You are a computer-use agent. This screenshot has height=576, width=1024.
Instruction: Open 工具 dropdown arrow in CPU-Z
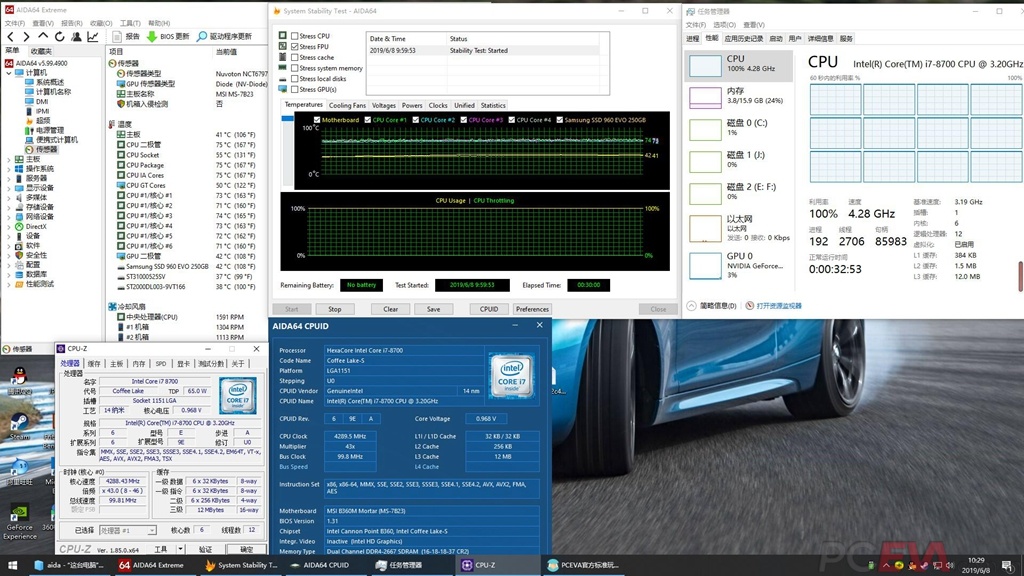(180, 549)
